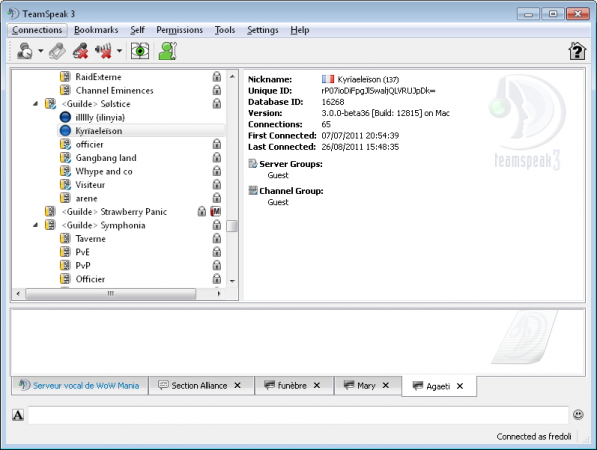Screen dimensions: 597x450
Task: Collapse the <Guilde> Sølstice channel
Action: click(35, 104)
